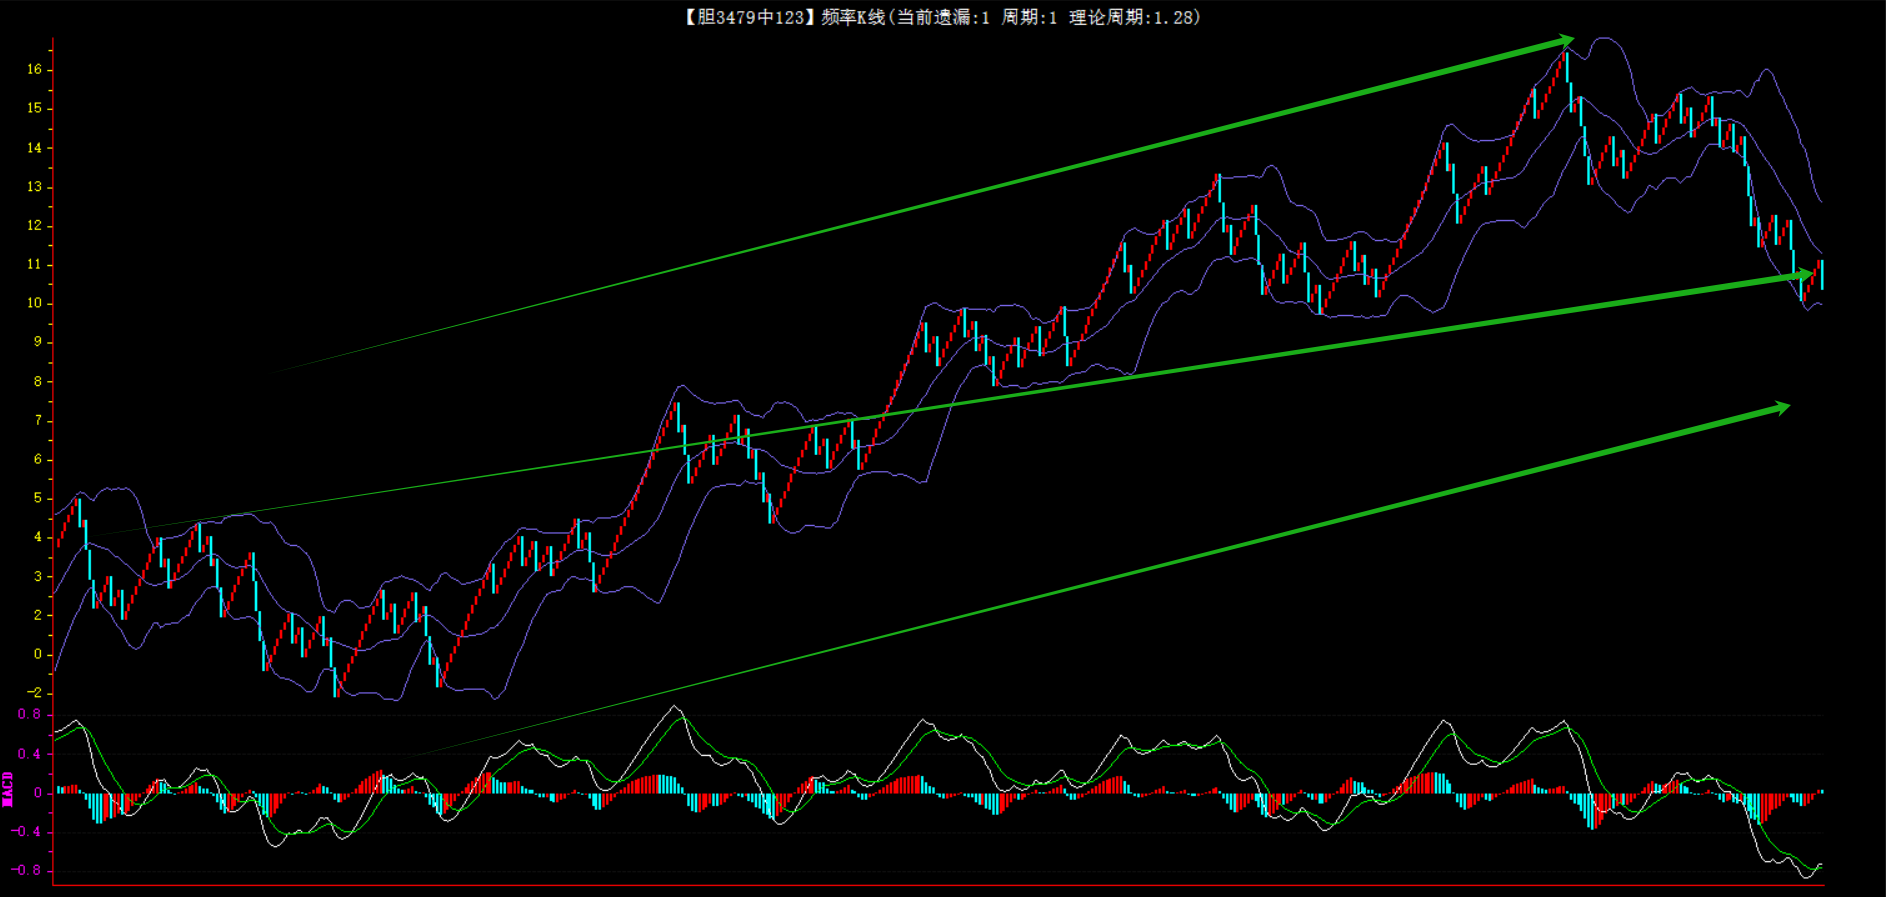Select the price axis label 13
This screenshot has height=897, width=1886.
pyautogui.click(x=35, y=186)
